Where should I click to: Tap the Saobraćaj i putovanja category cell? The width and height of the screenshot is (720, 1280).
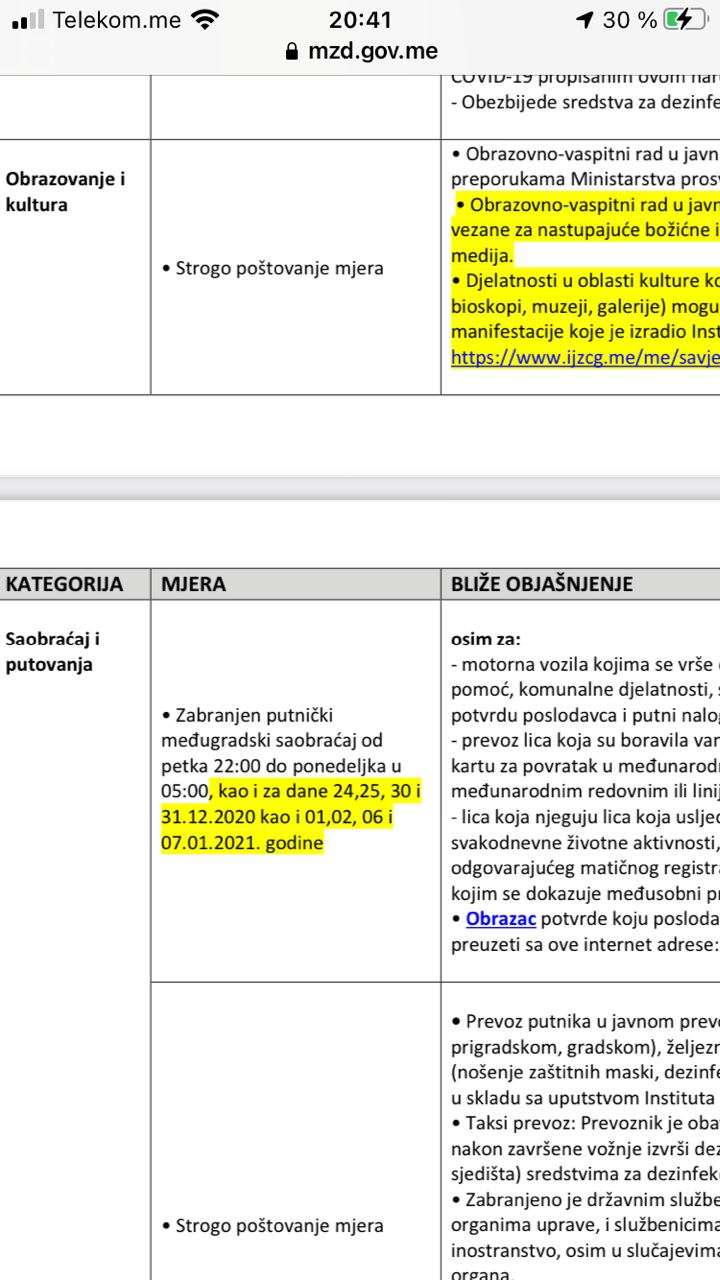point(53,651)
